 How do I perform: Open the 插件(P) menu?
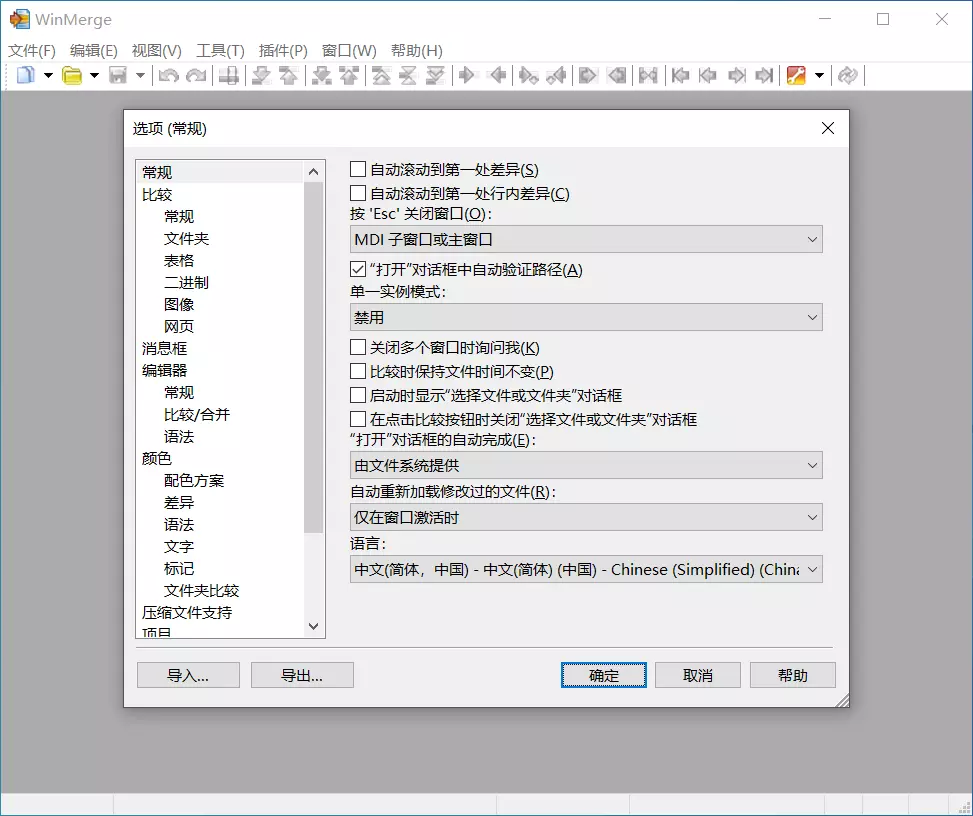pos(283,51)
